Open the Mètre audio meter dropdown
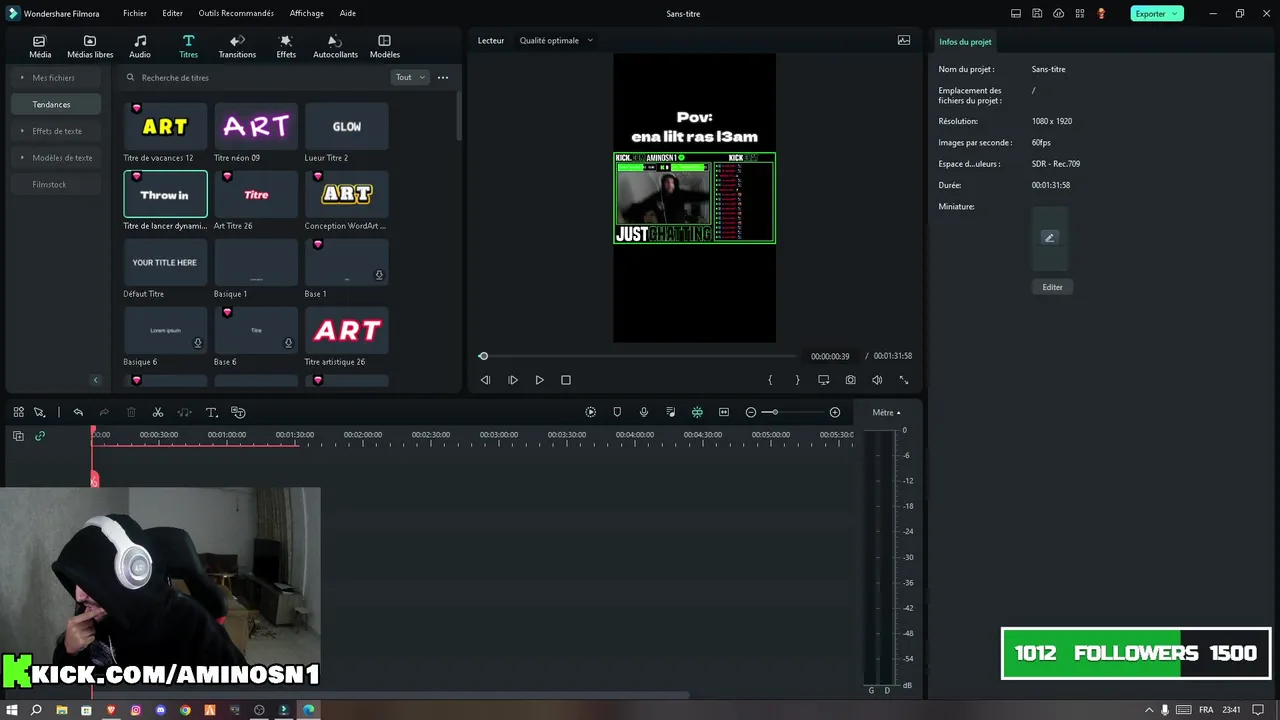 point(886,412)
